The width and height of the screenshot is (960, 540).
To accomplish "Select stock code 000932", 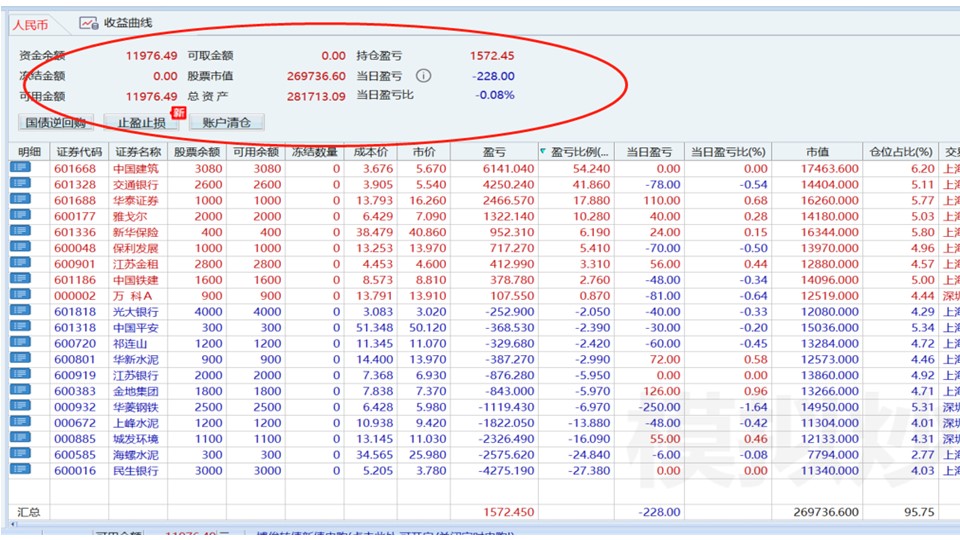I will (x=75, y=407).
